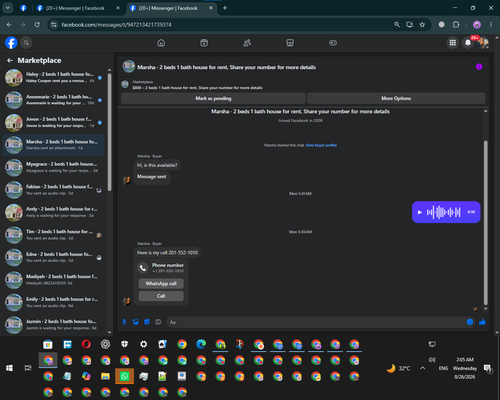Choose a GIF from the composer

click(x=158, y=322)
